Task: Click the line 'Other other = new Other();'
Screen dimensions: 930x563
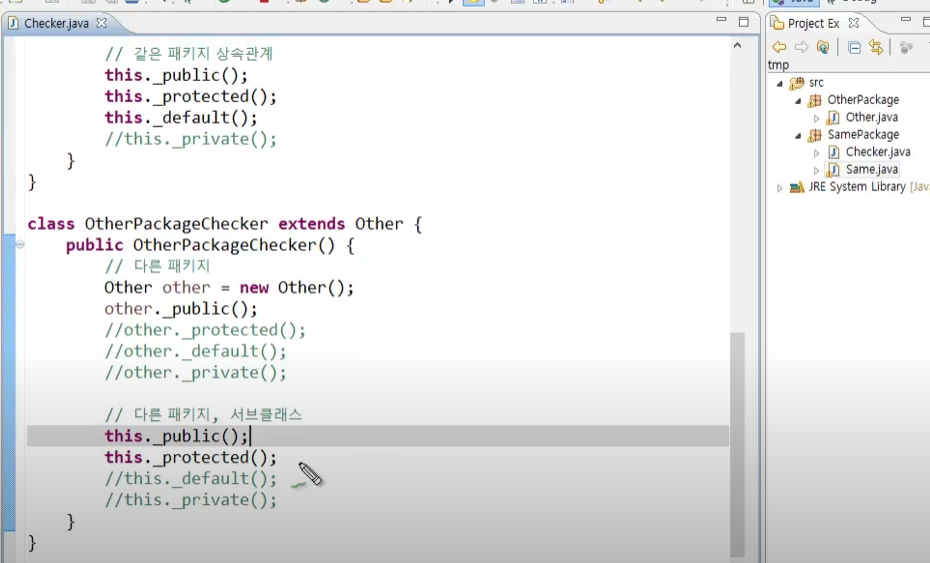Action: (229, 288)
